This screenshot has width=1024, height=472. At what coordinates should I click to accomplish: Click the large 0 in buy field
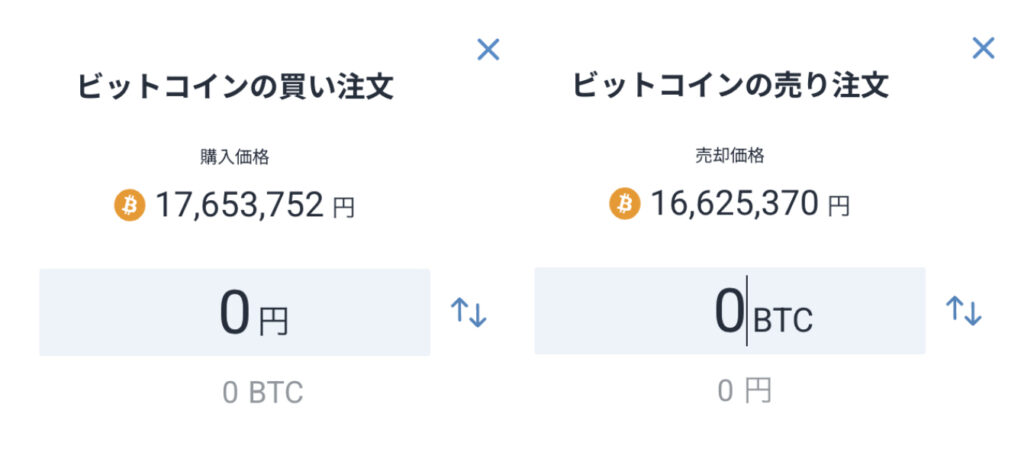pos(234,311)
